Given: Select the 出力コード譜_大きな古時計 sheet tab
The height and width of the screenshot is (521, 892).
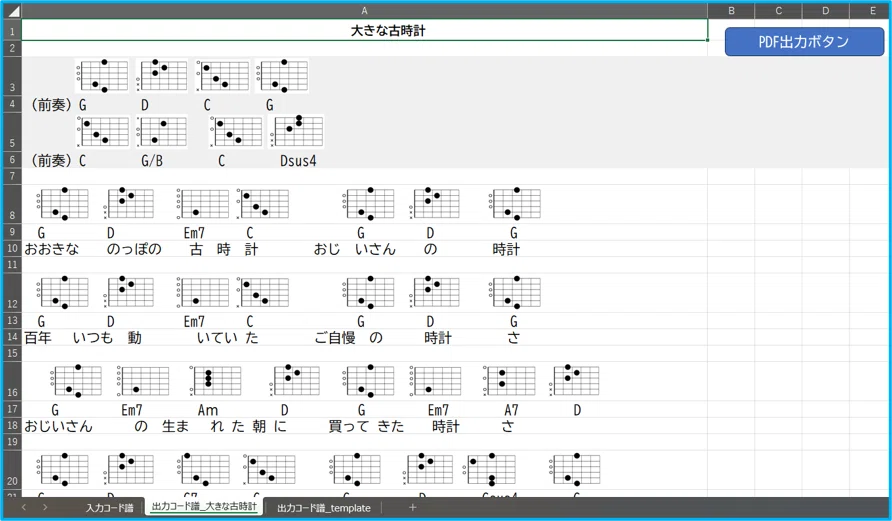Looking at the screenshot, I should pyautogui.click(x=204, y=507).
